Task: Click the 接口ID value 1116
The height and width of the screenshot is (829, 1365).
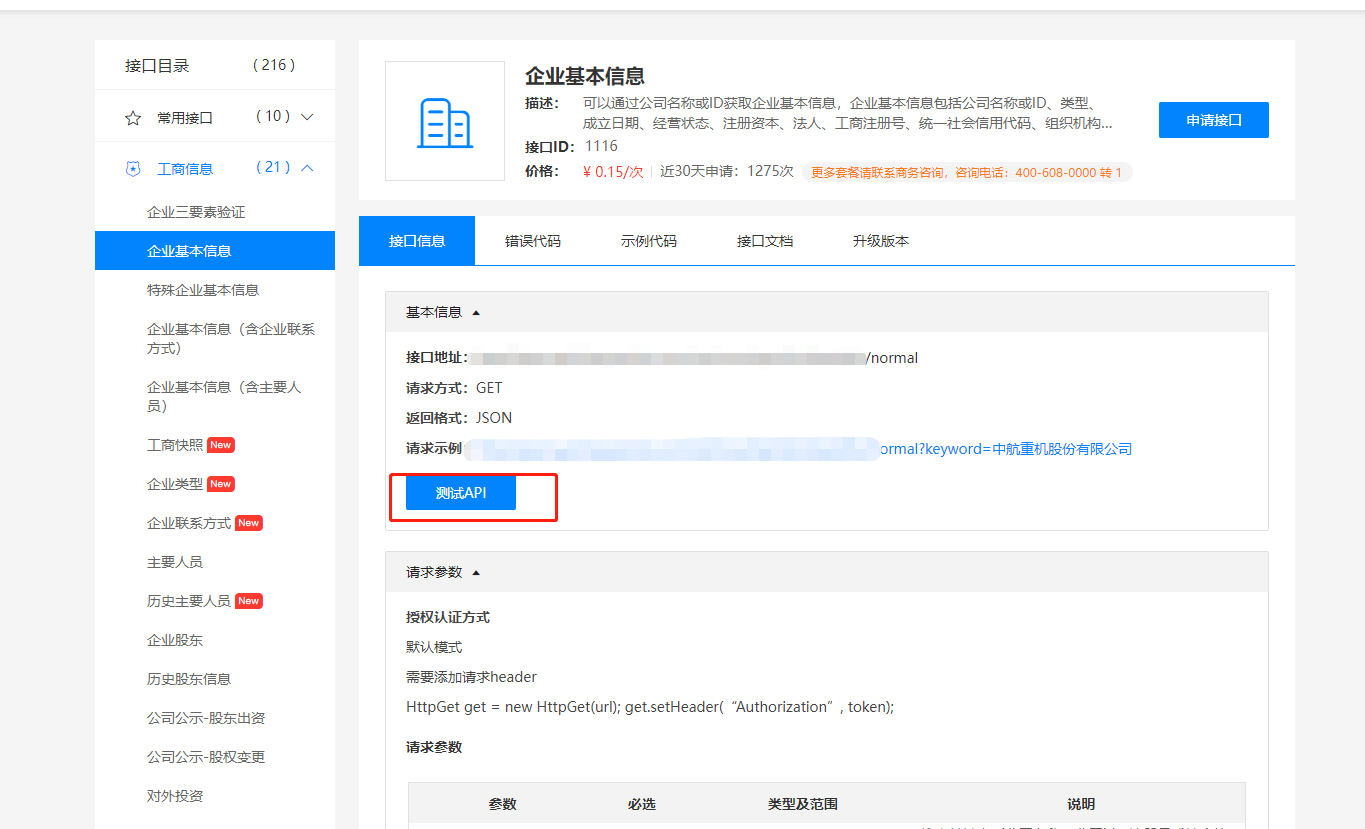Action: pos(601,146)
